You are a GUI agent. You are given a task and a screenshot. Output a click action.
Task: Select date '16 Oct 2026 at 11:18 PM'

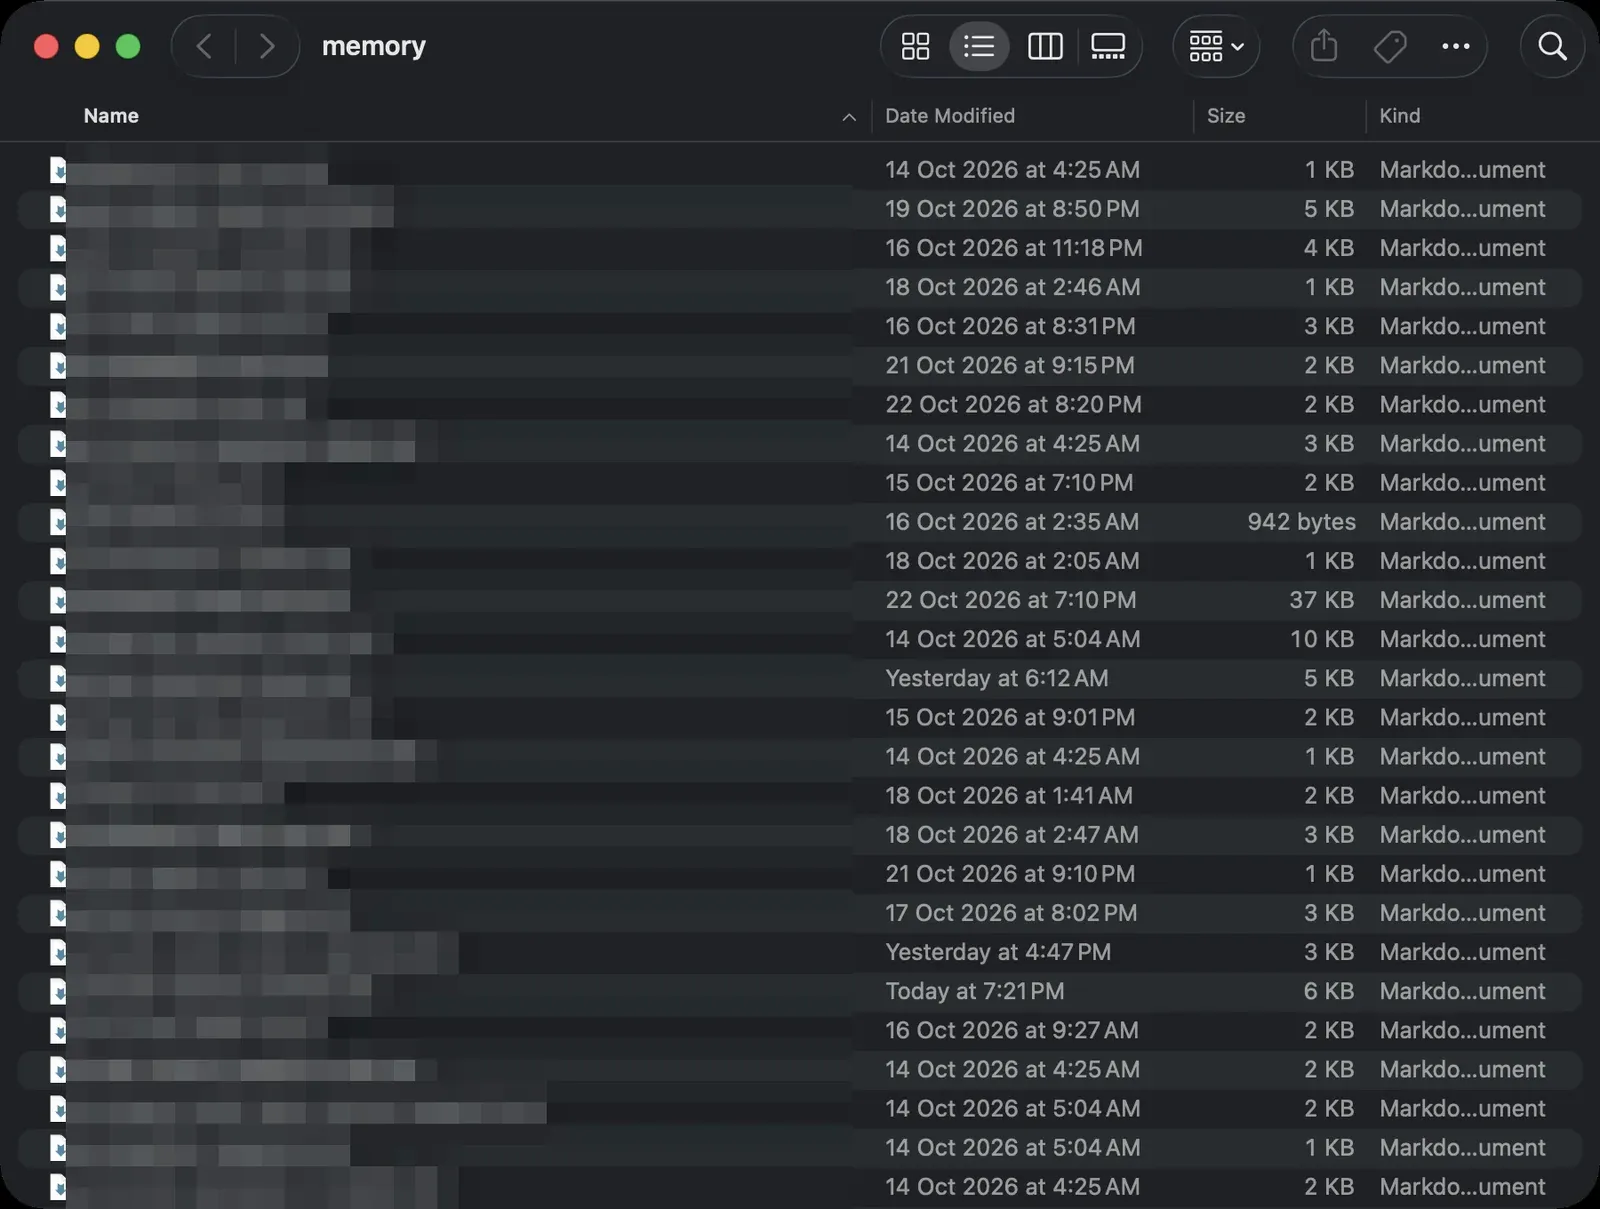click(1014, 248)
